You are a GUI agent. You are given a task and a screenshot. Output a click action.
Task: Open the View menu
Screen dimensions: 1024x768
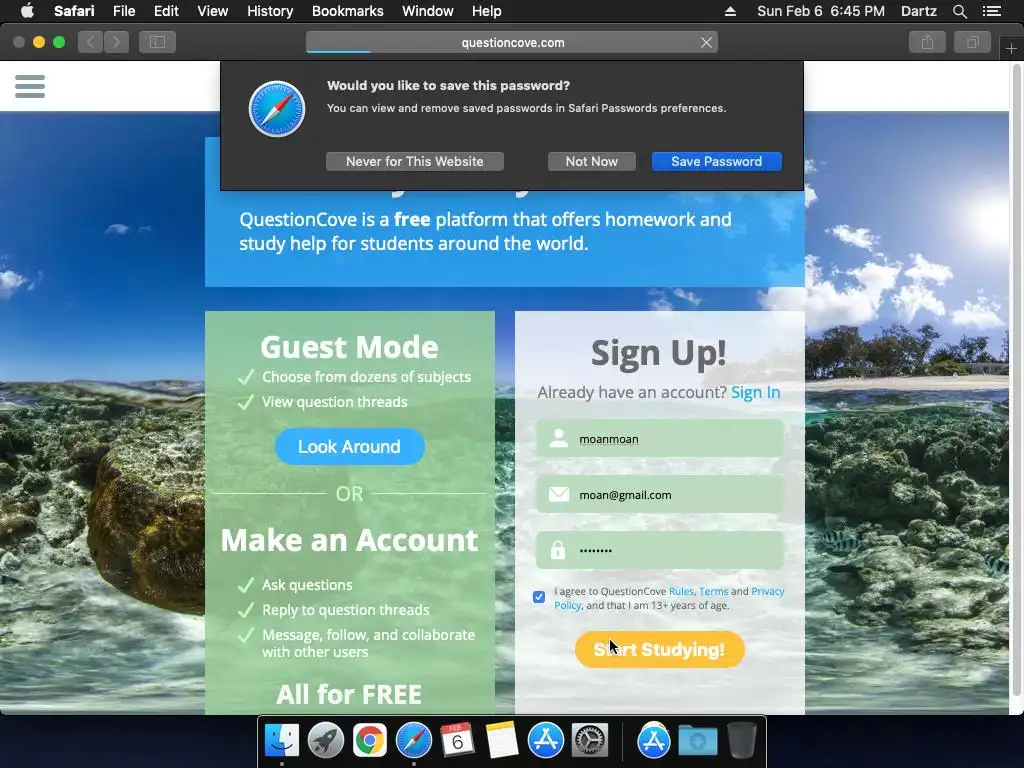[x=213, y=11]
